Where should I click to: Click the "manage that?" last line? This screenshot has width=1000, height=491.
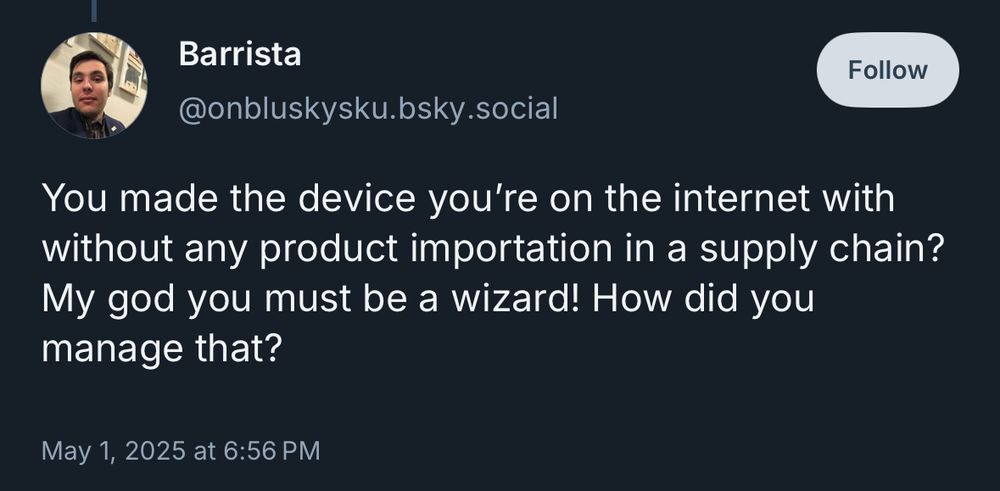pos(161,349)
